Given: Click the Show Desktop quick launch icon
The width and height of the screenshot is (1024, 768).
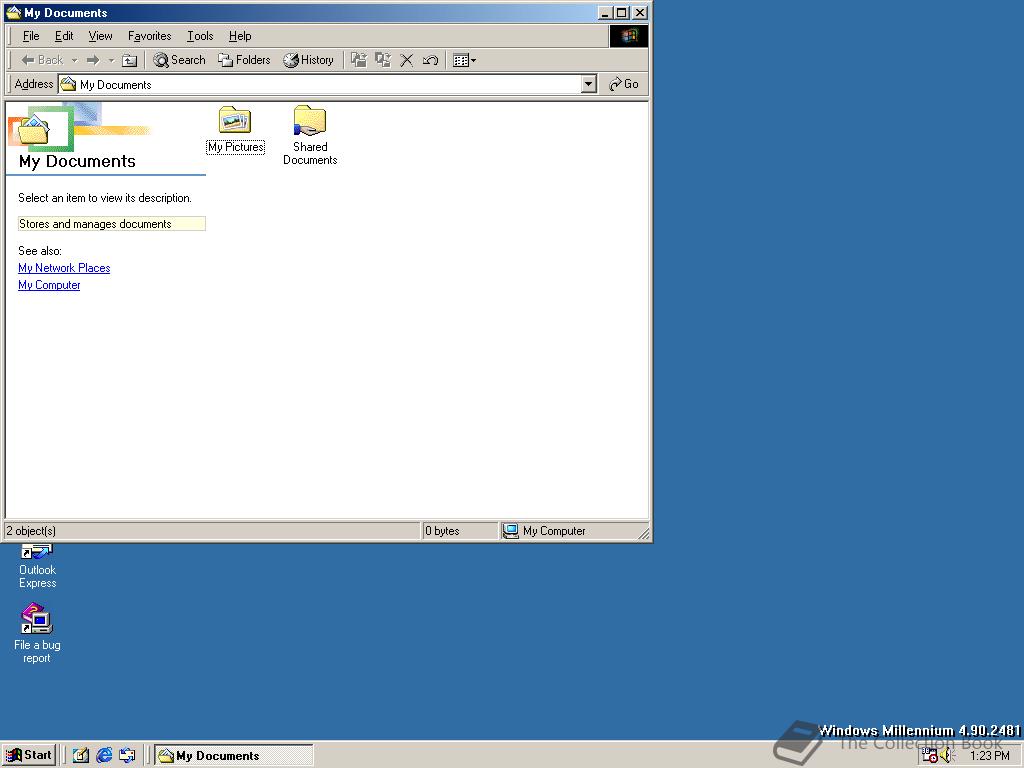Looking at the screenshot, I should 80,756.
